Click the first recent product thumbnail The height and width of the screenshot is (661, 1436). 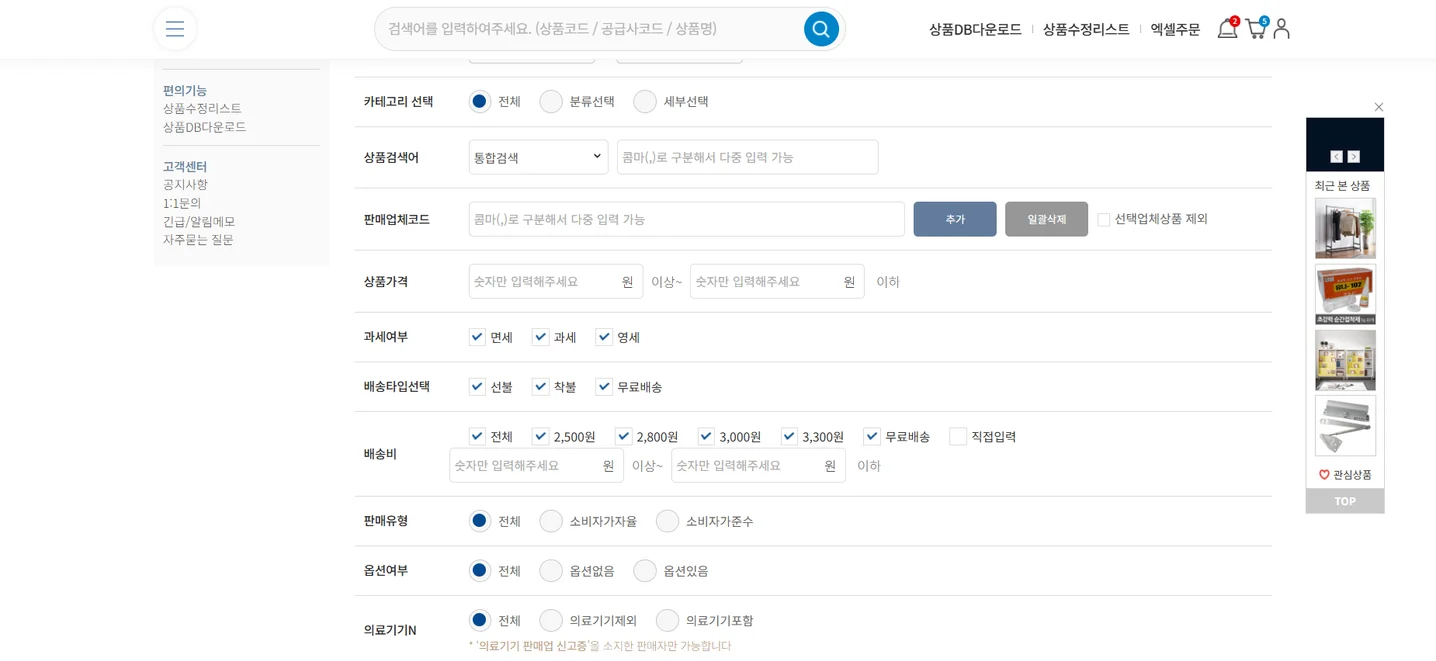point(1344,227)
